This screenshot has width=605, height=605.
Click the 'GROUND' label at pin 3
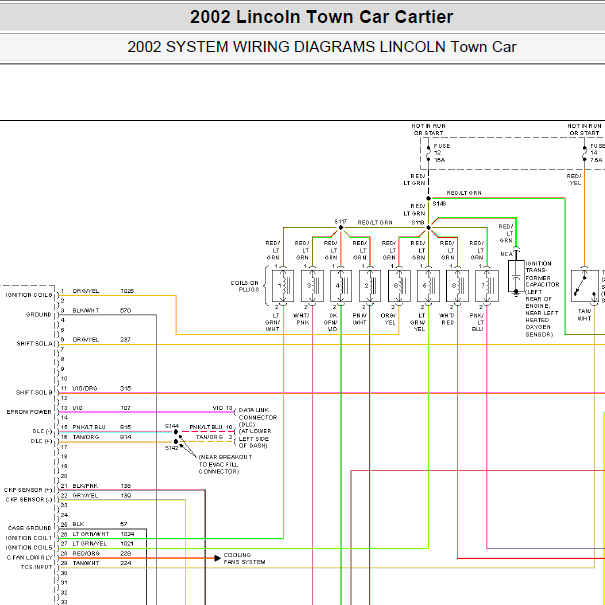[x=39, y=314]
